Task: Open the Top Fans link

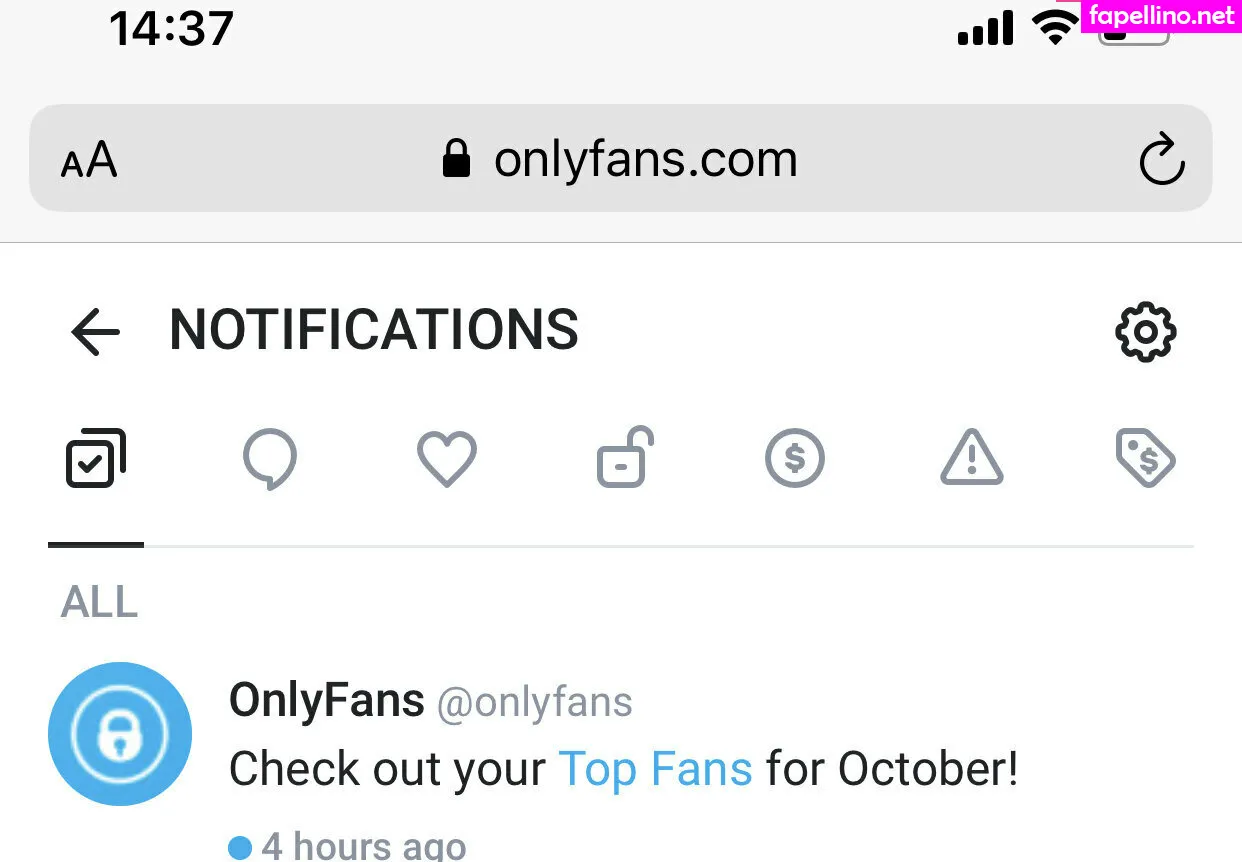Action: coord(656,768)
